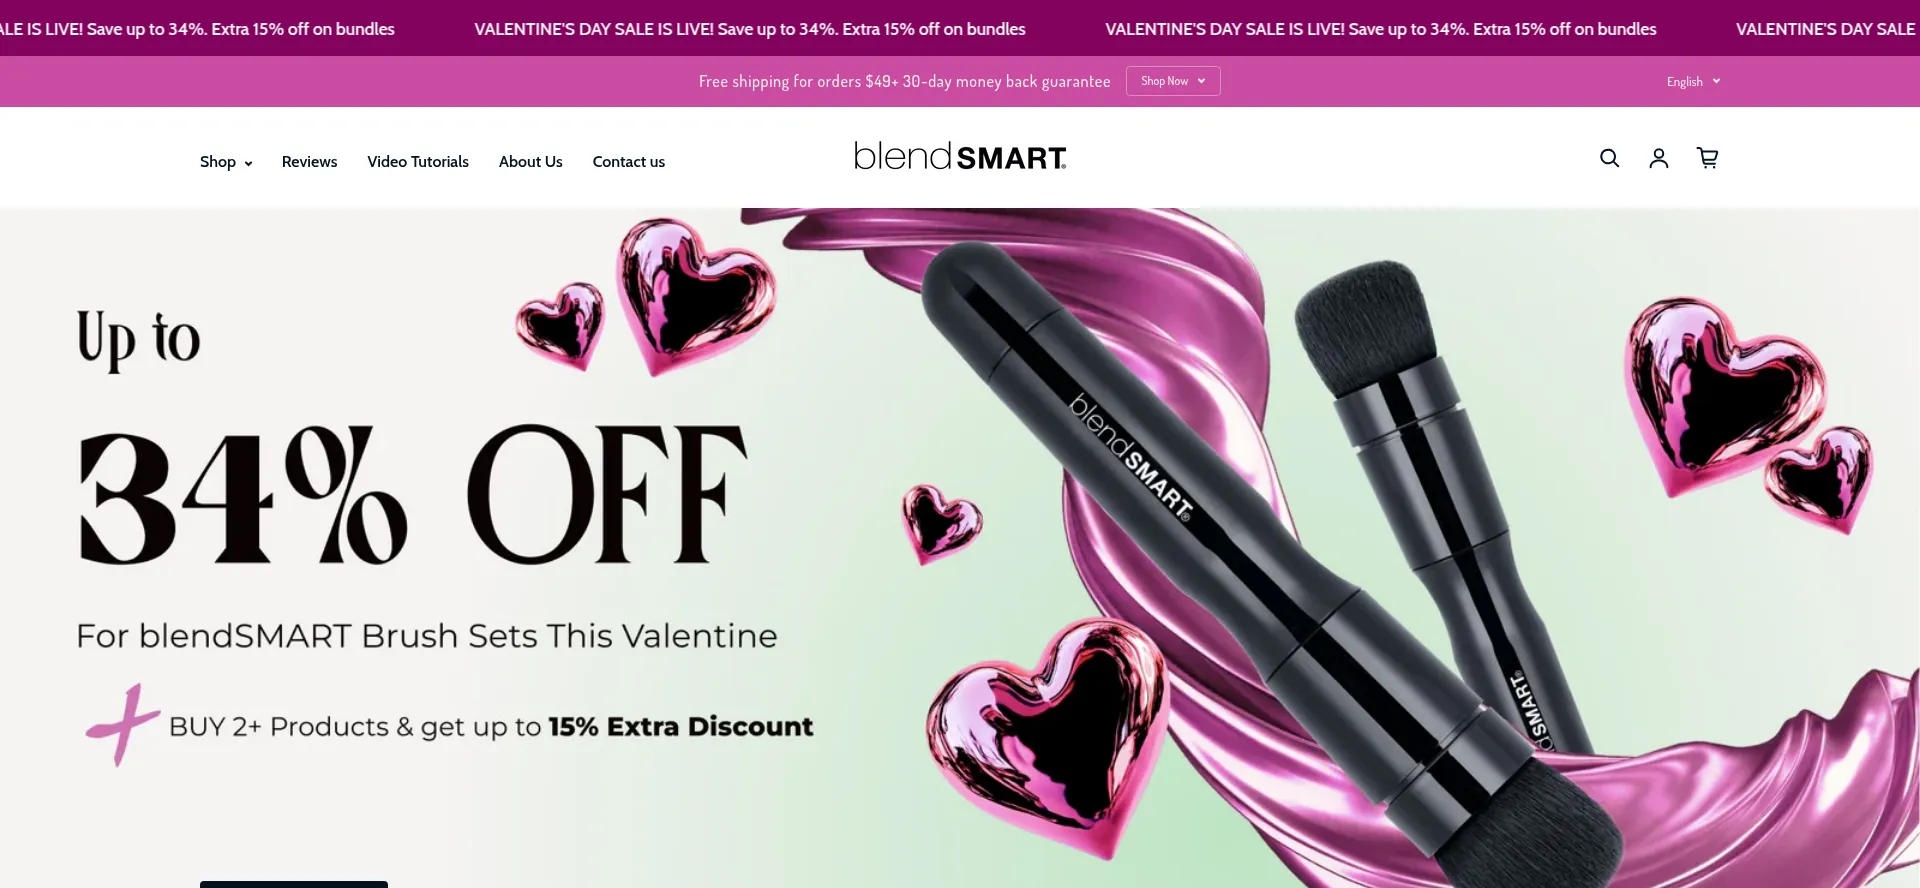The height and width of the screenshot is (888, 1920).
Task: Click the dark button below hero text
Action: (294, 884)
